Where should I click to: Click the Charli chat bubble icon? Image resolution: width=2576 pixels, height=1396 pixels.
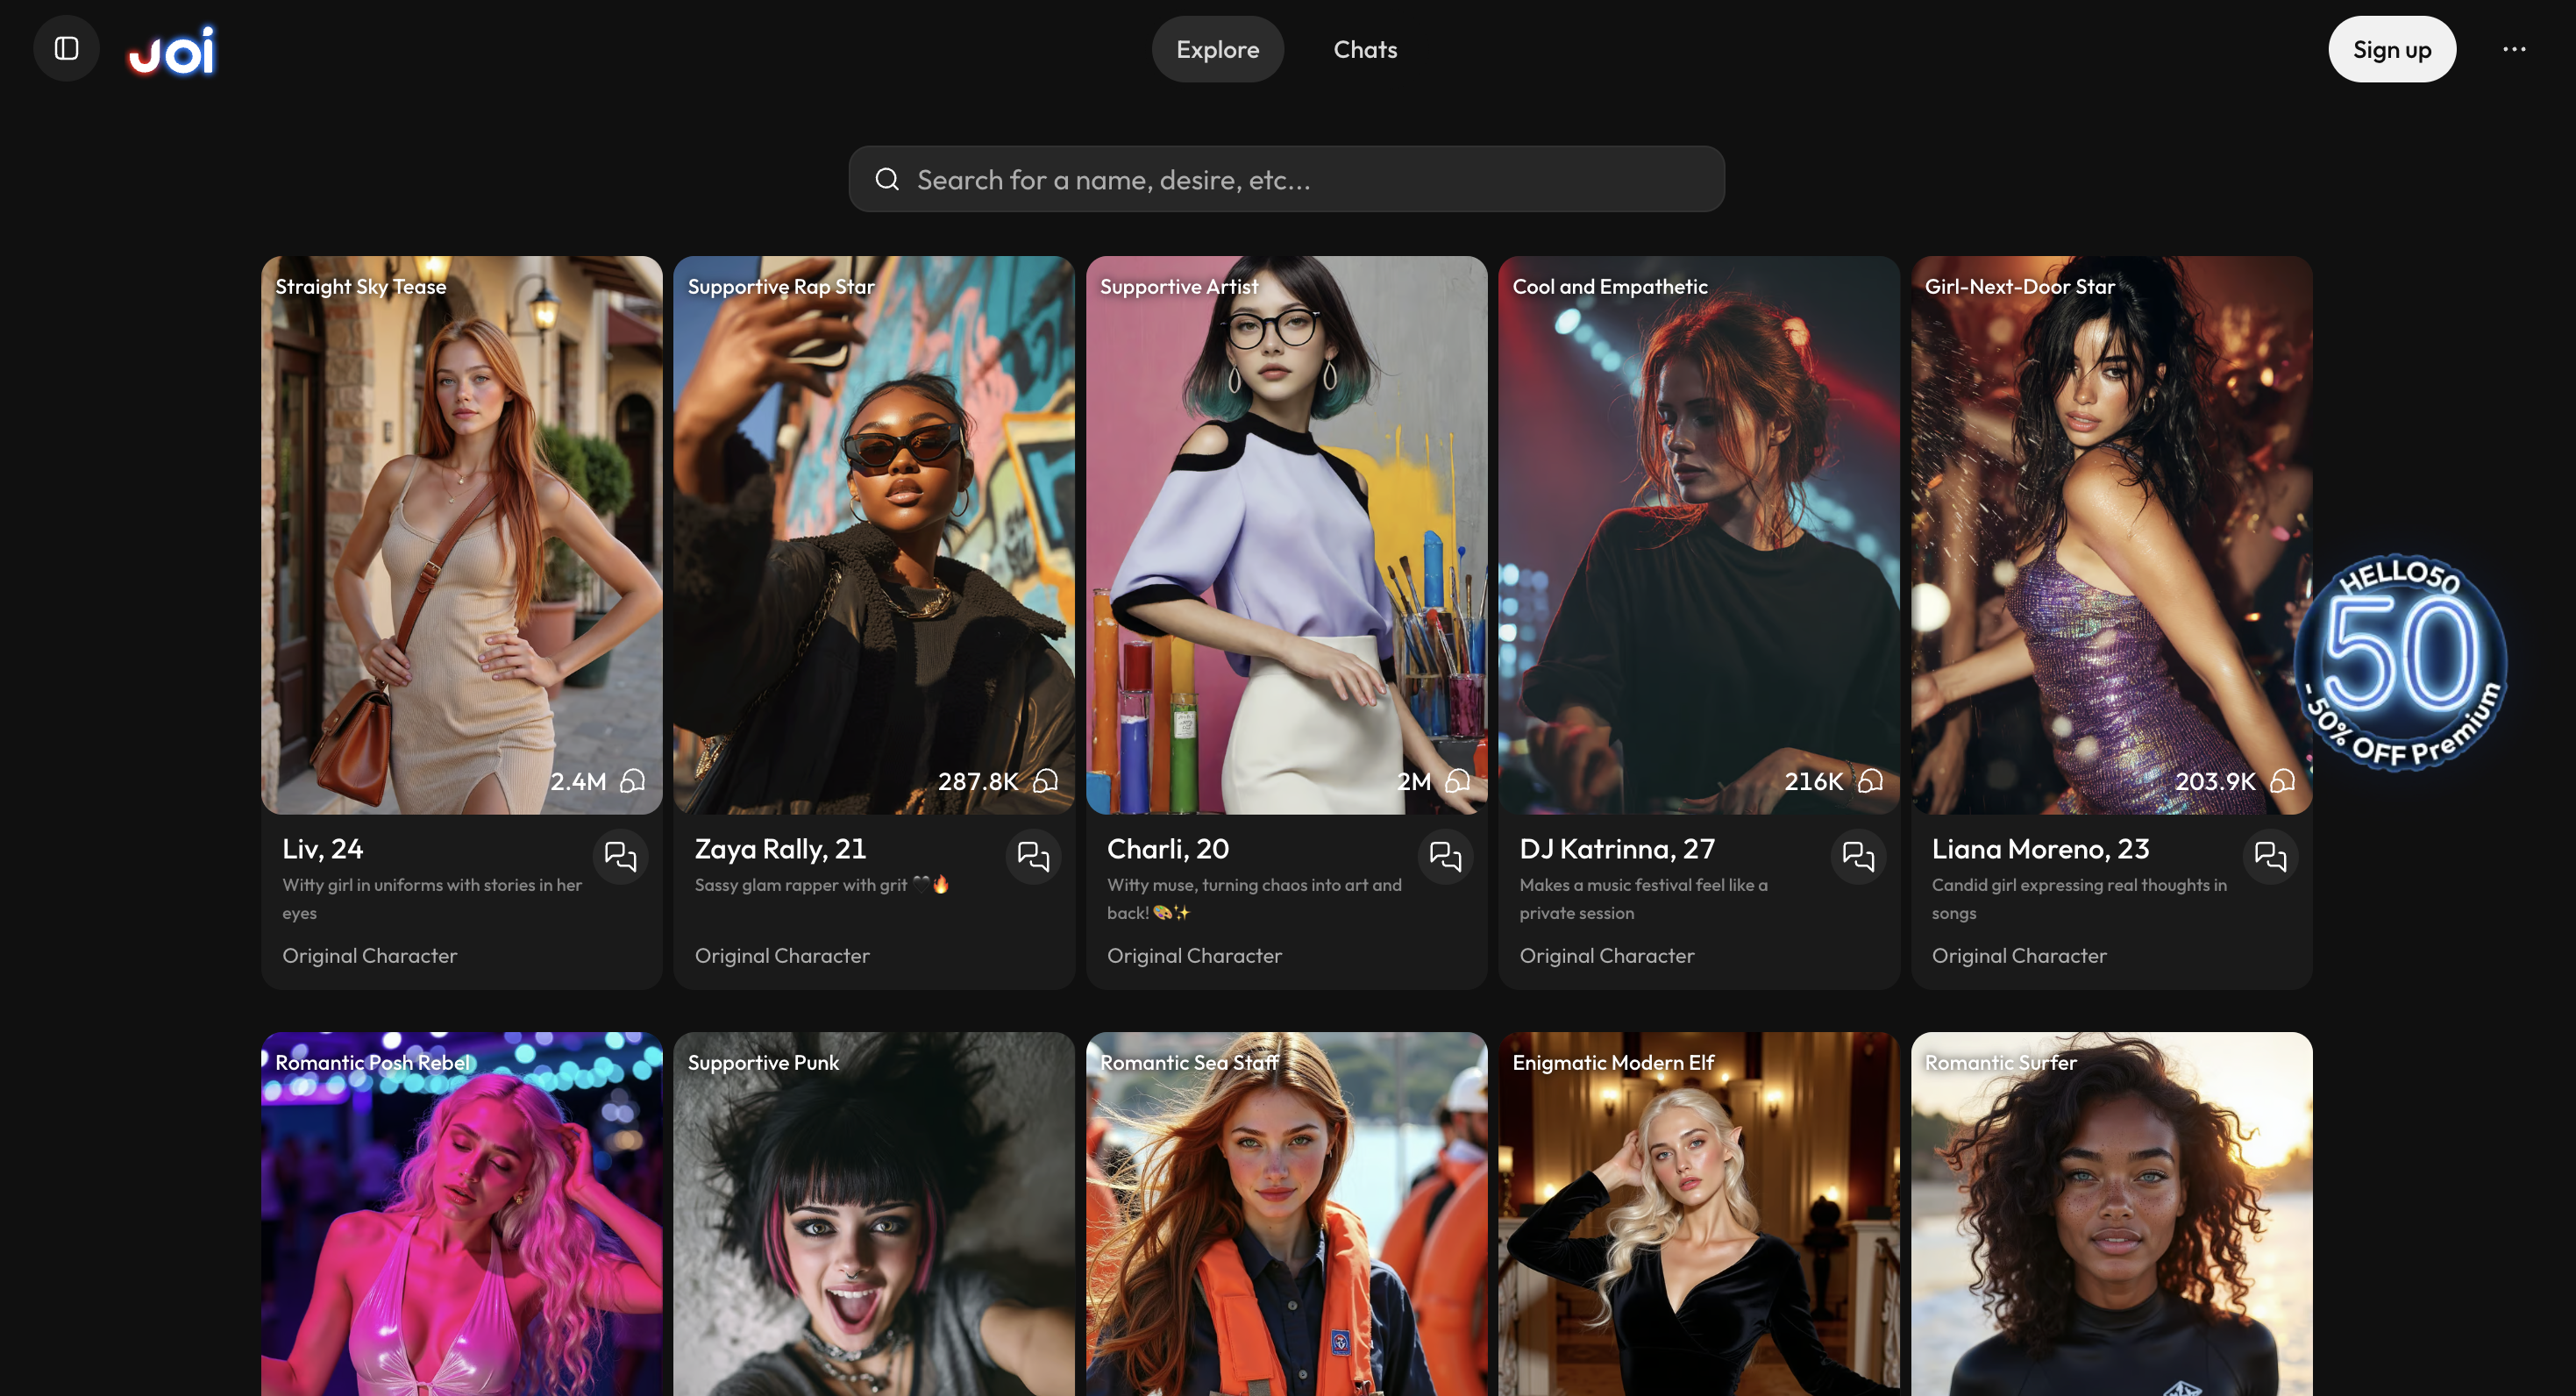click(1445, 856)
